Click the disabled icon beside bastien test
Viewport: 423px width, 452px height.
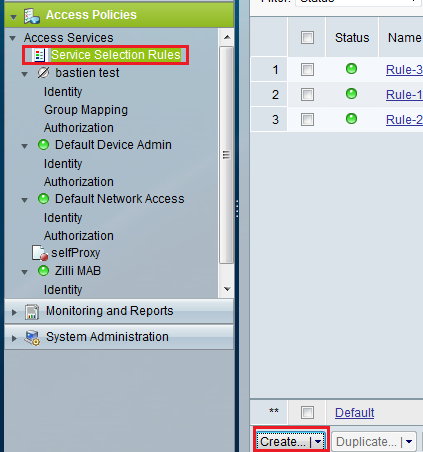(x=43, y=73)
